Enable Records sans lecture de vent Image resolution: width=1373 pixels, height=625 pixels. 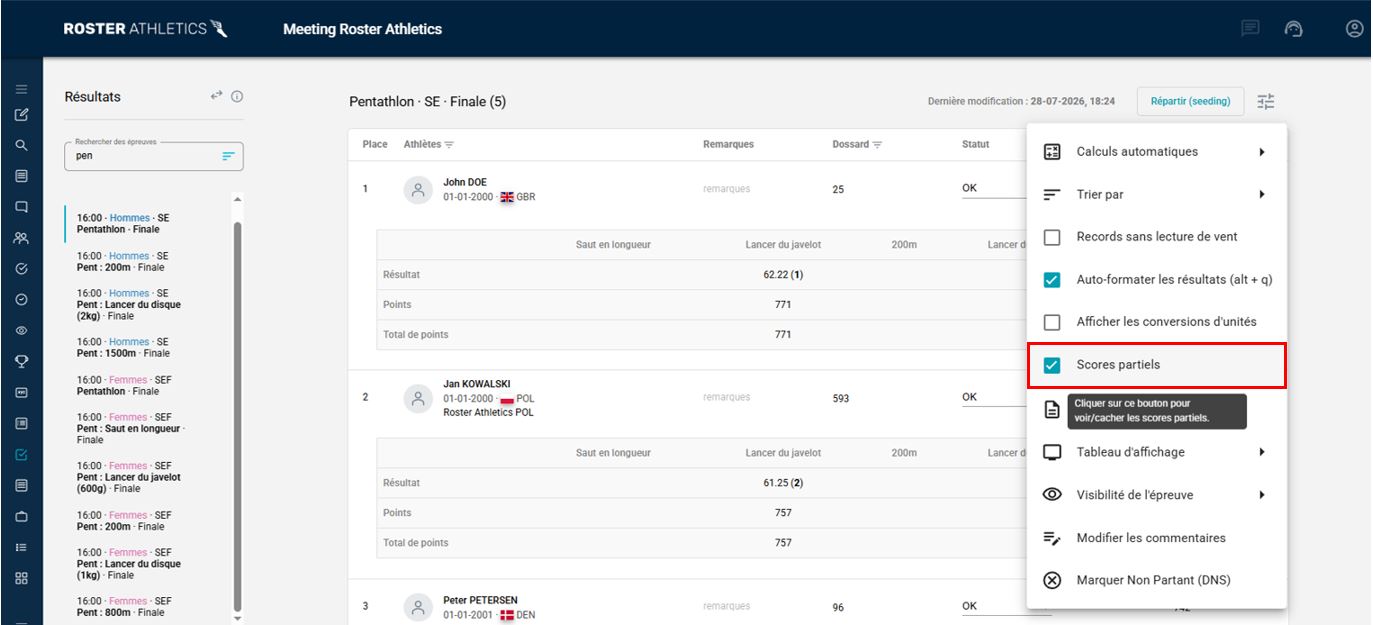pyautogui.click(x=1052, y=237)
